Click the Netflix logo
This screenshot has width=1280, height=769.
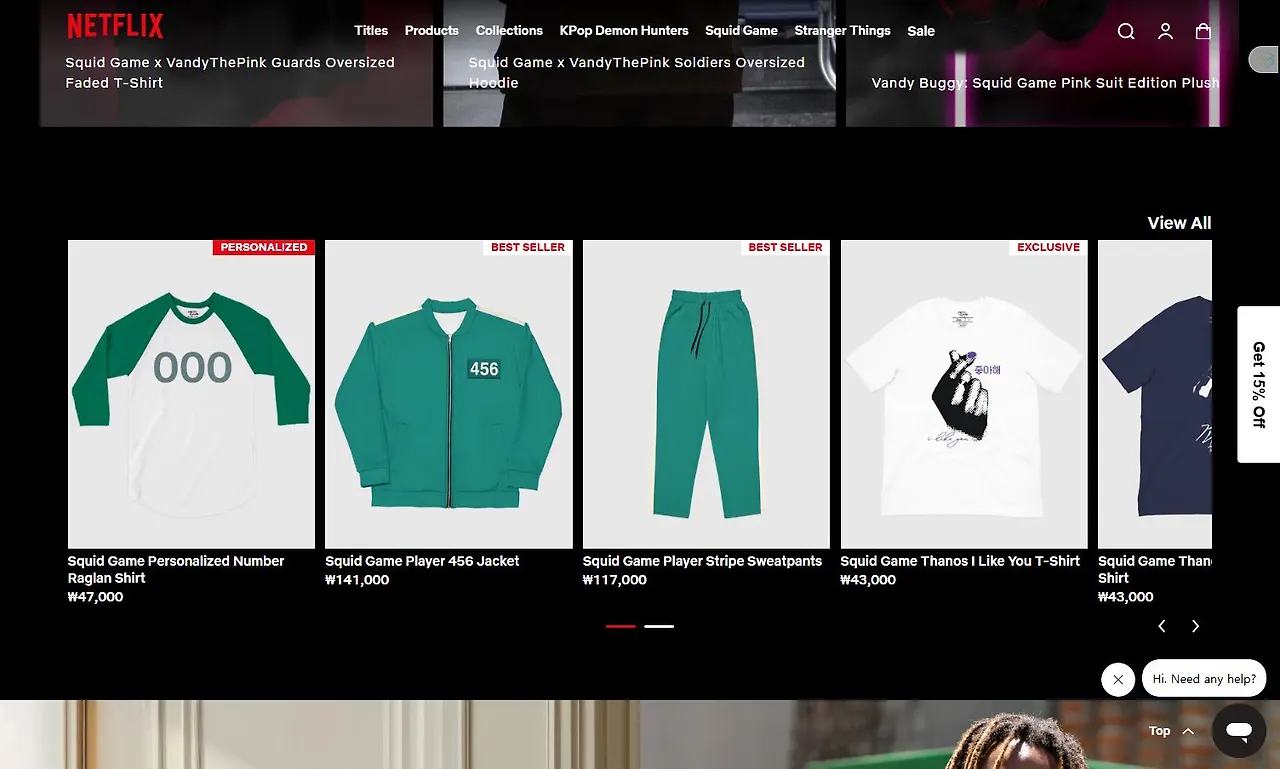pos(115,26)
